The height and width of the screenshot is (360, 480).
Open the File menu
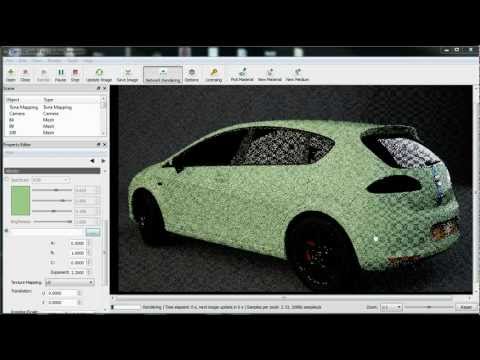click(x=10, y=61)
